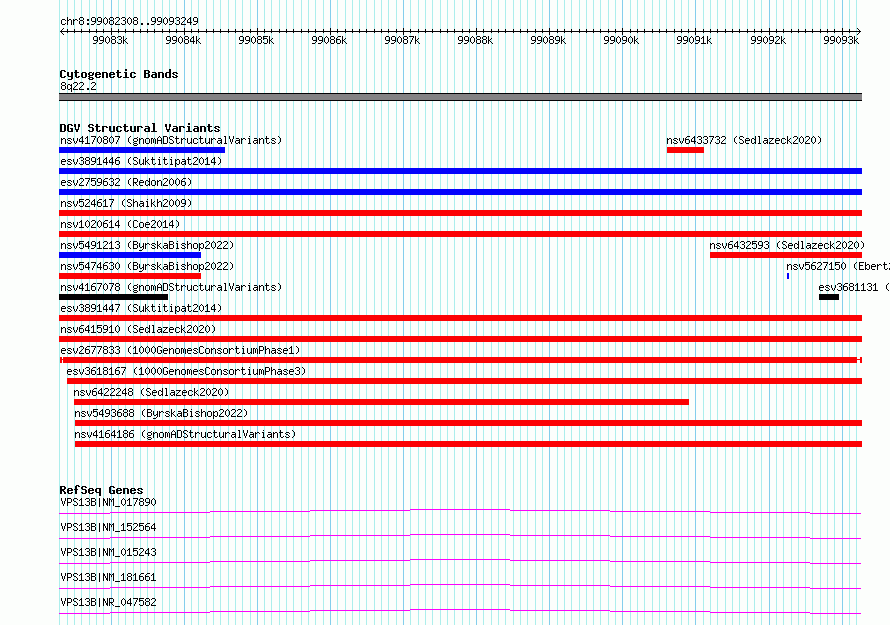This screenshot has height=625, width=890.
Task: Click the 99083k ruler position
Action: [110, 40]
